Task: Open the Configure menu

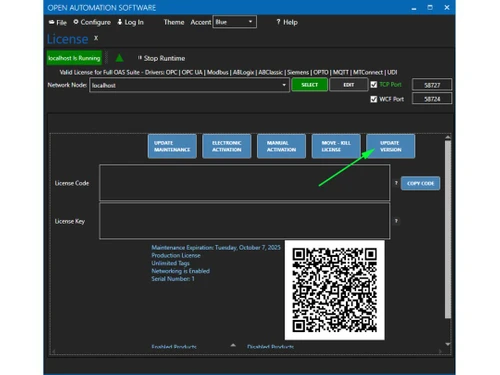Action: coord(92,22)
